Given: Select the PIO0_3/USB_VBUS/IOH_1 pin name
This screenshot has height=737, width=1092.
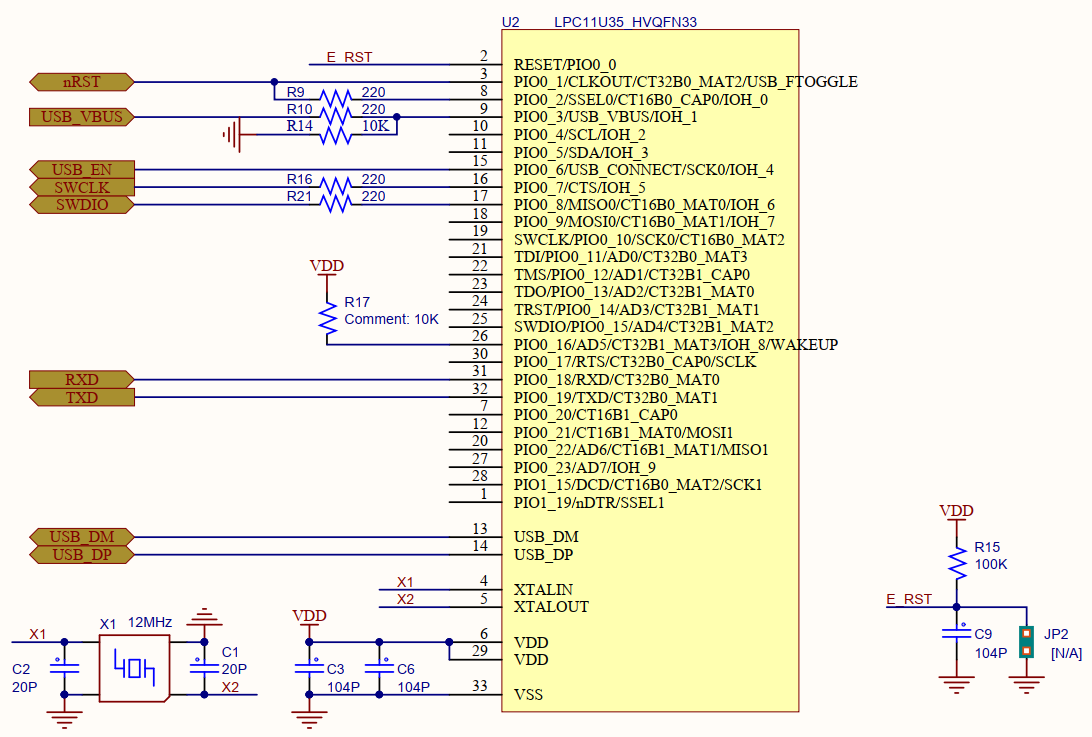Looking at the screenshot, I should click(x=605, y=117).
